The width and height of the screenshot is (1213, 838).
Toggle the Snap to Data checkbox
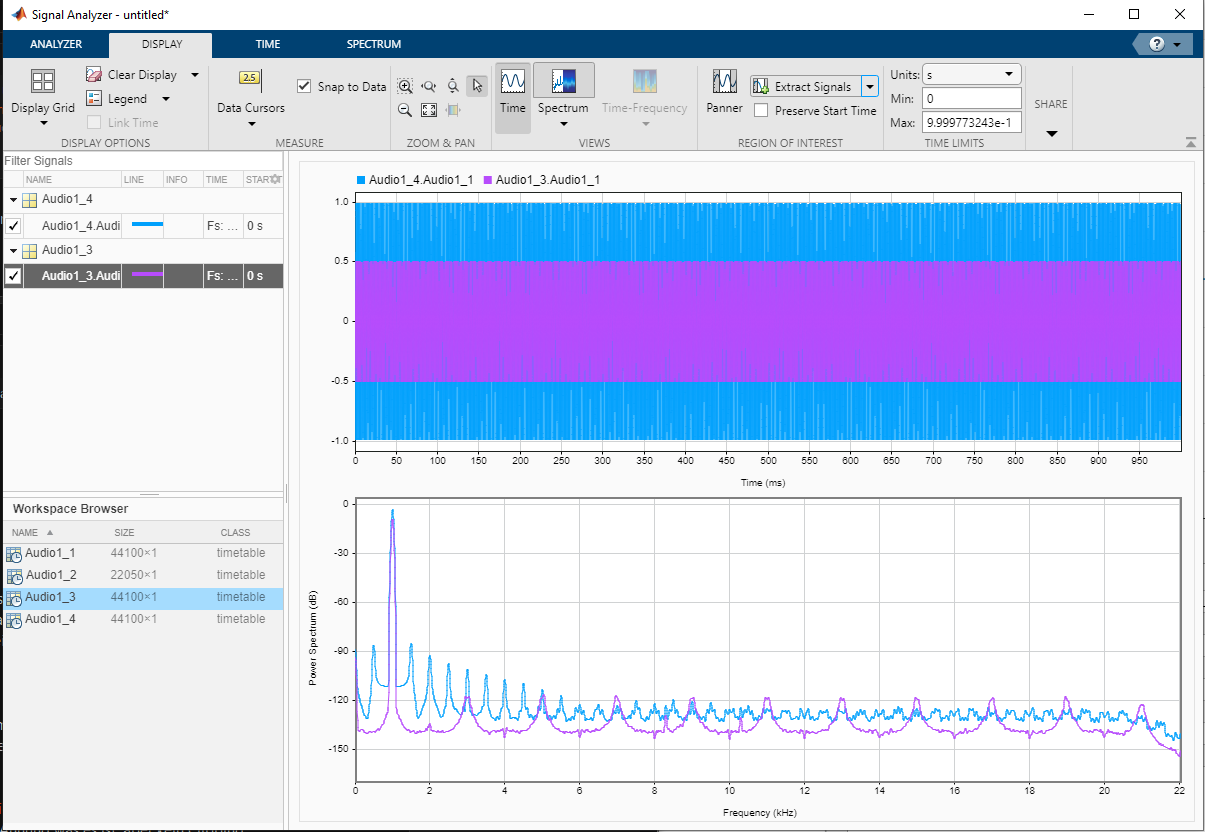point(305,87)
